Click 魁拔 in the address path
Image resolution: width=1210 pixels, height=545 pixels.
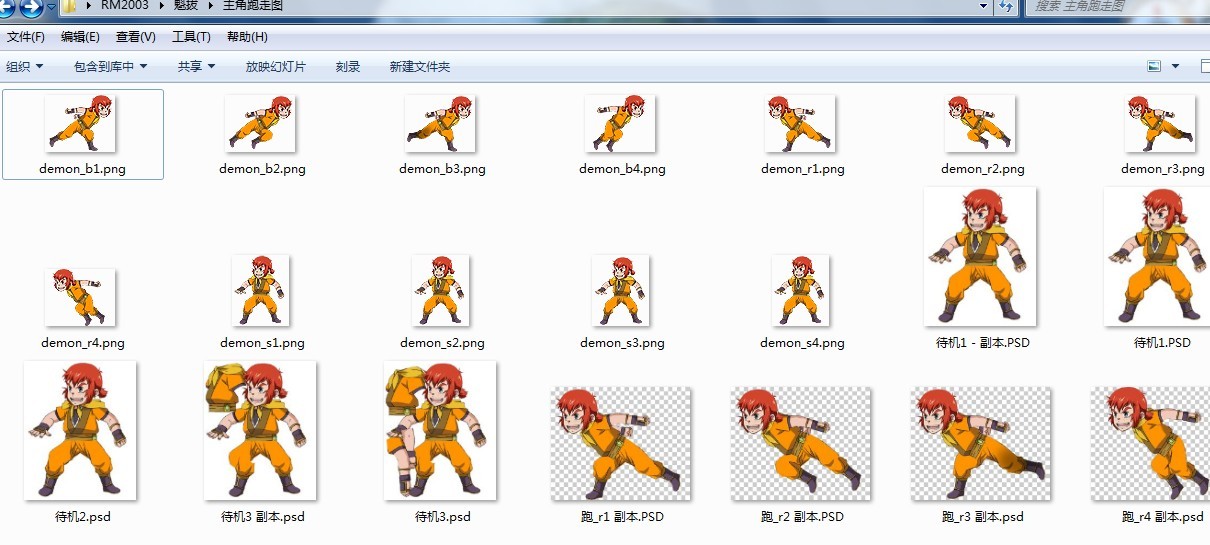pos(187,6)
